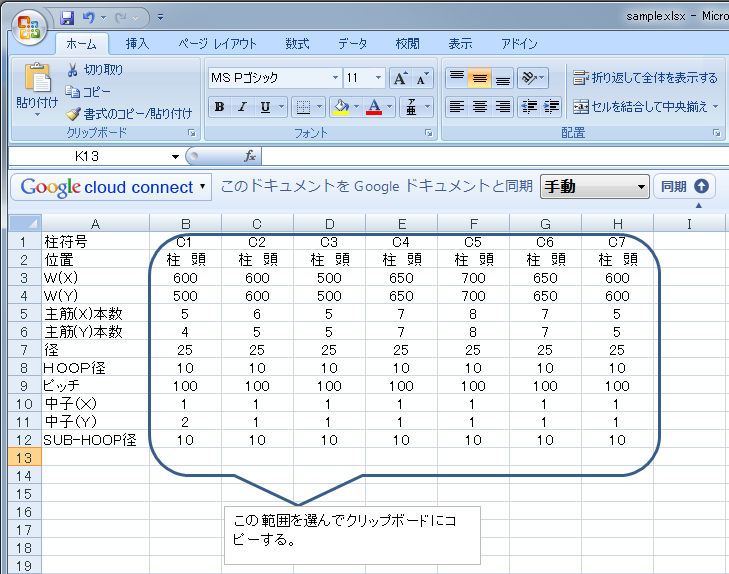Click the format painter brush icon
729x574 pixels.
73,113
